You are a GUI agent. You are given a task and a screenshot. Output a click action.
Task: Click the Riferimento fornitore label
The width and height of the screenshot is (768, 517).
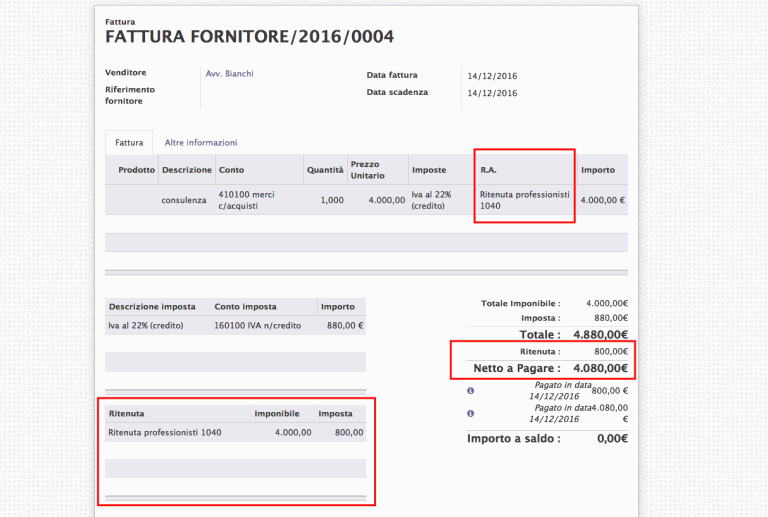130,95
